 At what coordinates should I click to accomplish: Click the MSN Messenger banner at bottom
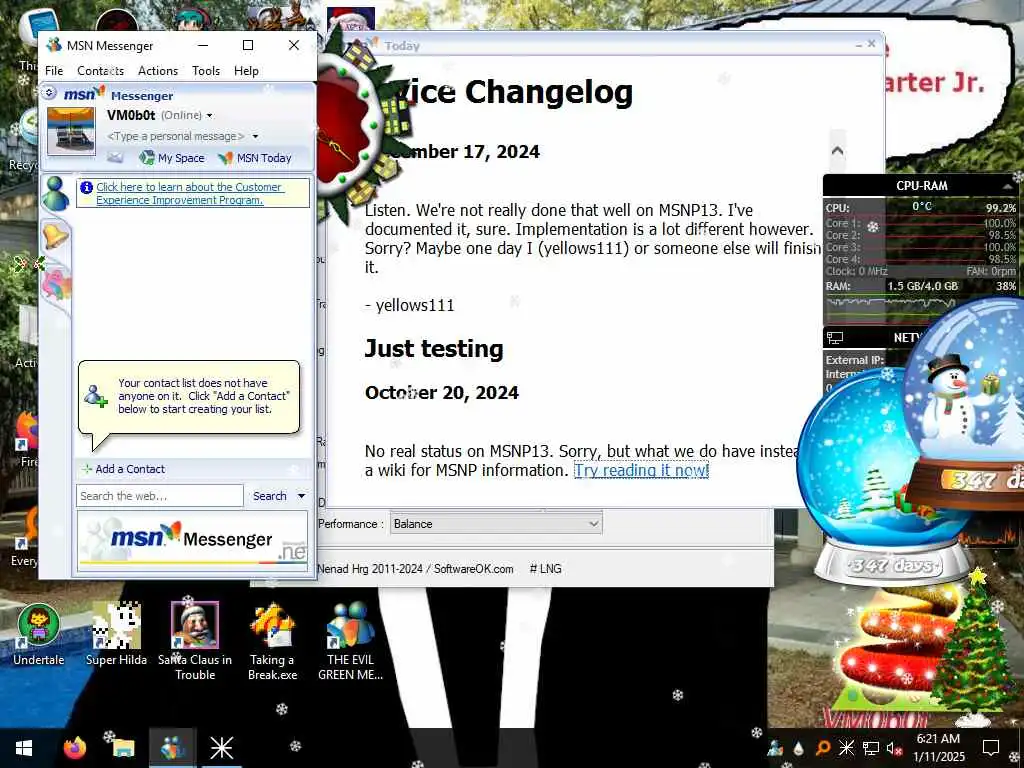click(x=193, y=541)
